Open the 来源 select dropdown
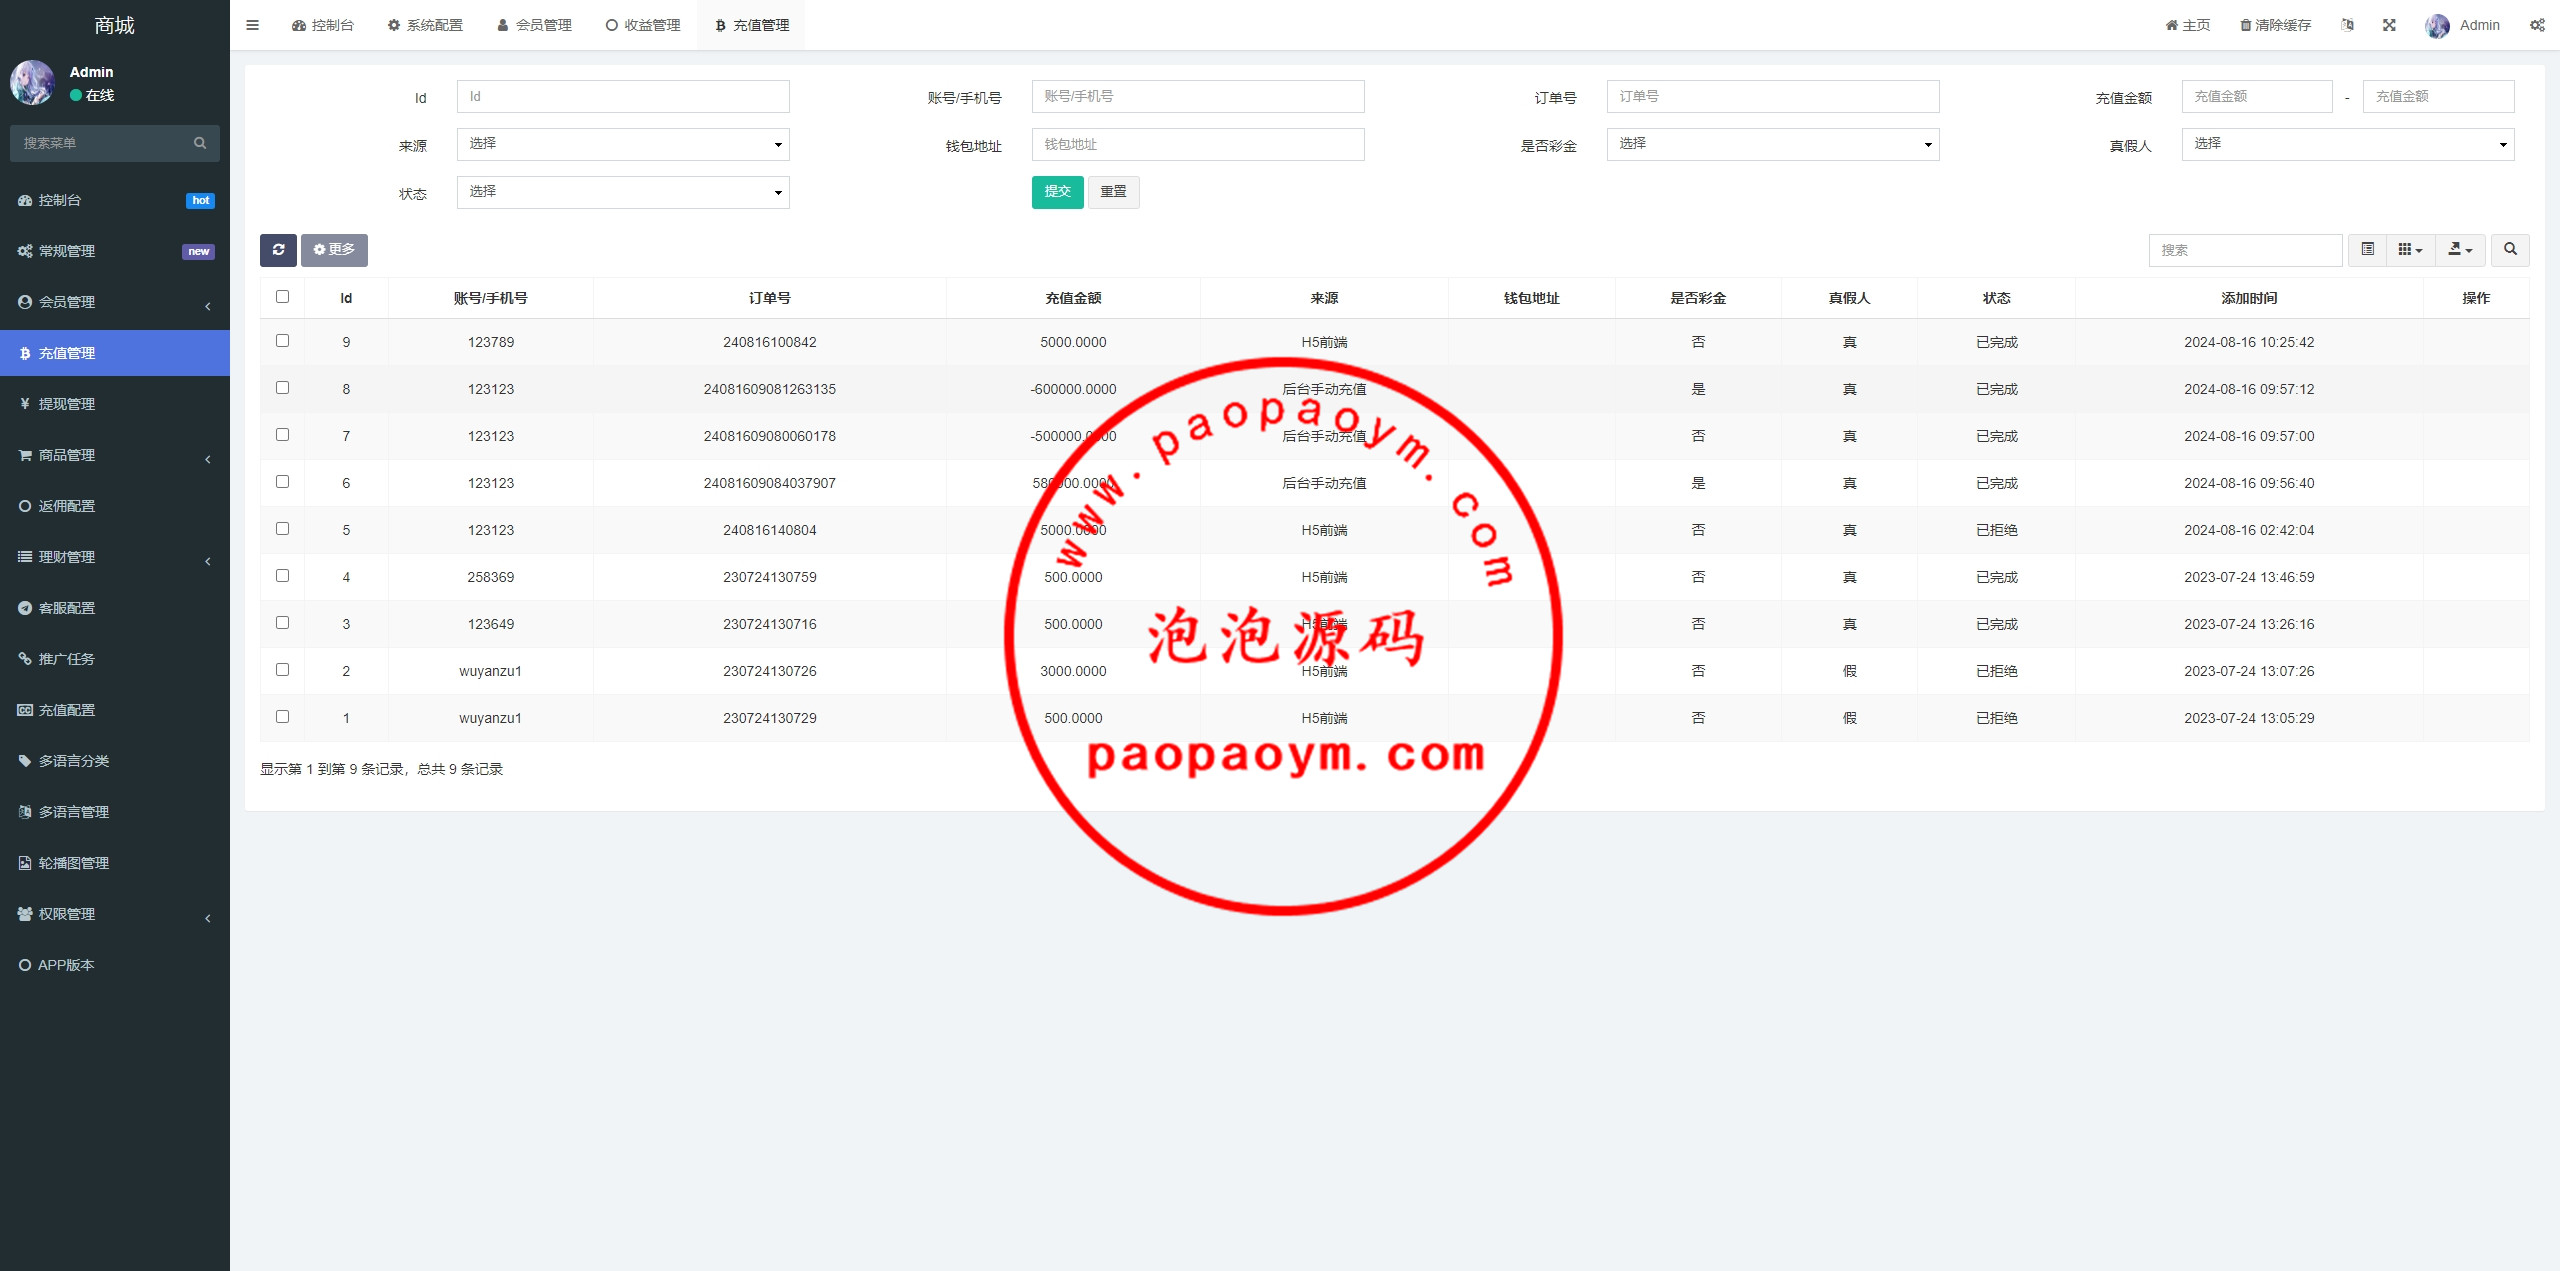The width and height of the screenshot is (2560, 1271). (623, 144)
